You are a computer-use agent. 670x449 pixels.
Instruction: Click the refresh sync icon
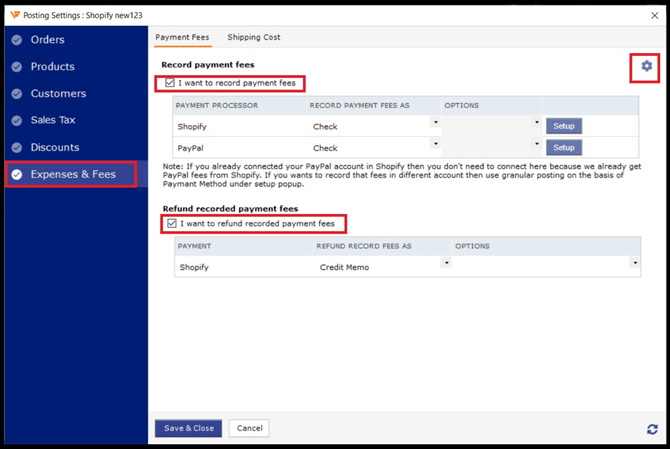point(652,429)
